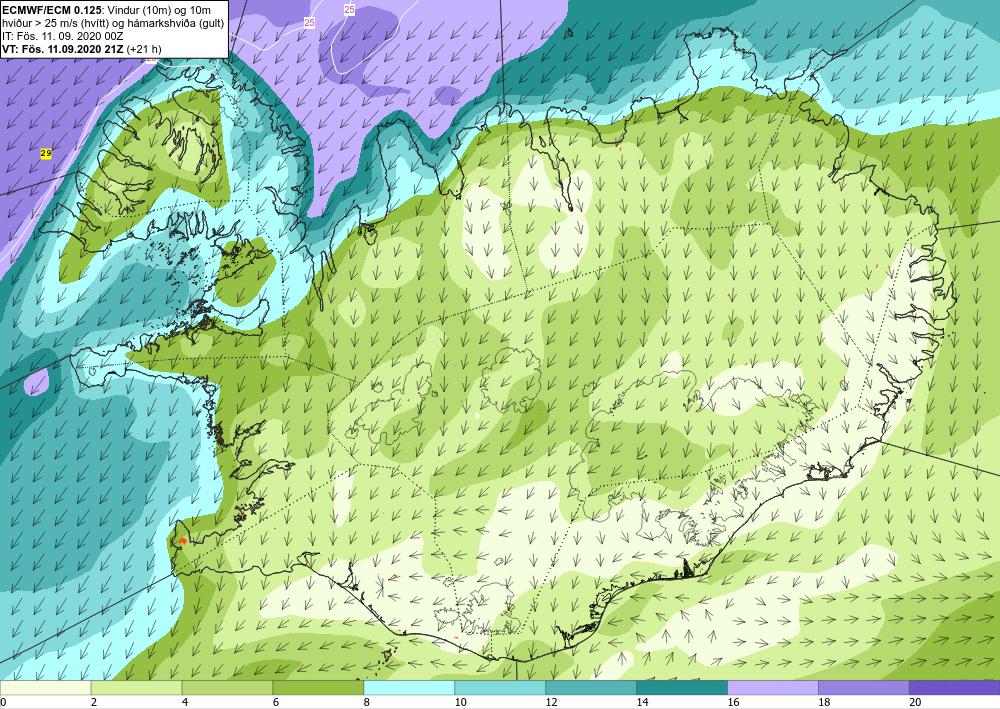The height and width of the screenshot is (709, 1000).
Task: Click the legend scale number 16
Action: [x=733, y=702]
